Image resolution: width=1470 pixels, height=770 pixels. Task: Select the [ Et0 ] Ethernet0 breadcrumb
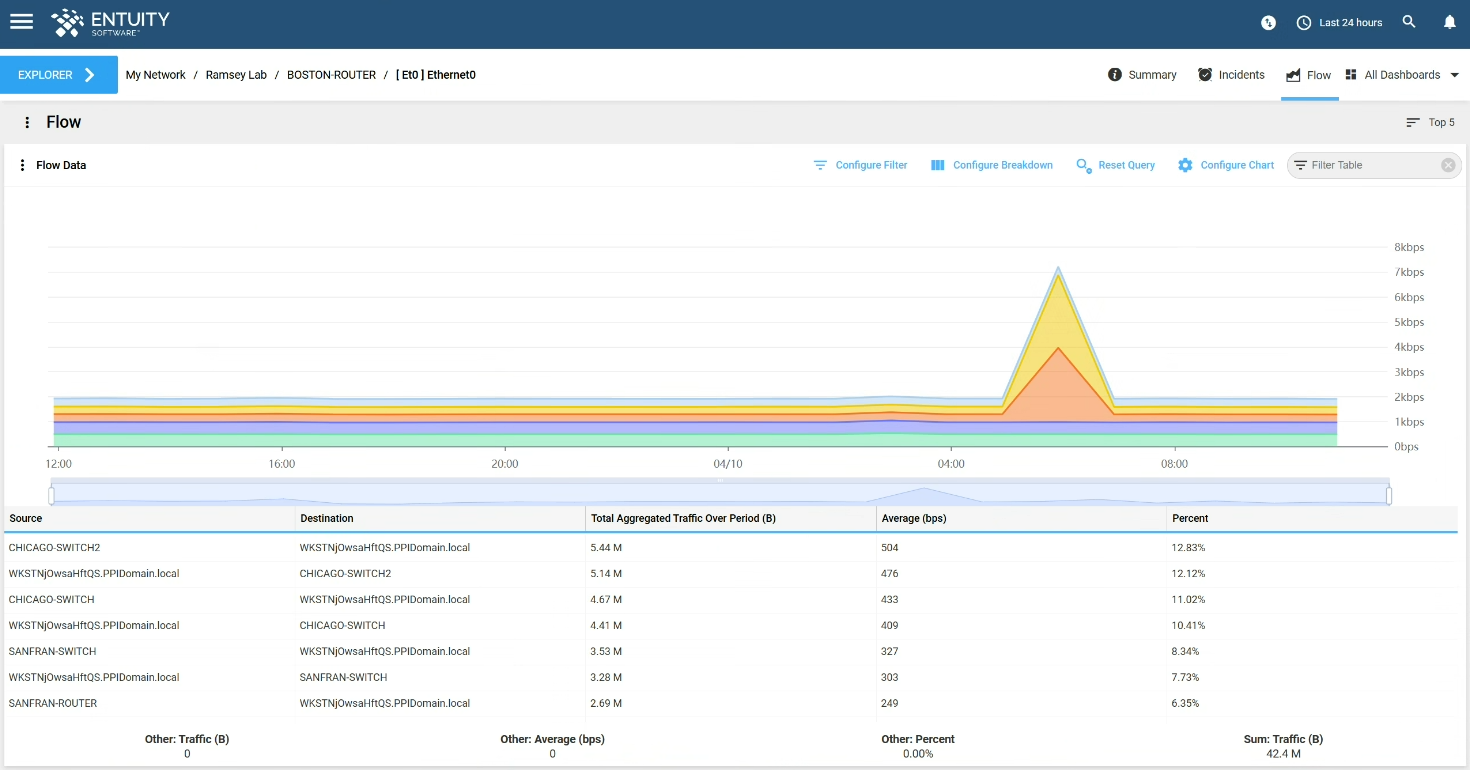point(436,75)
